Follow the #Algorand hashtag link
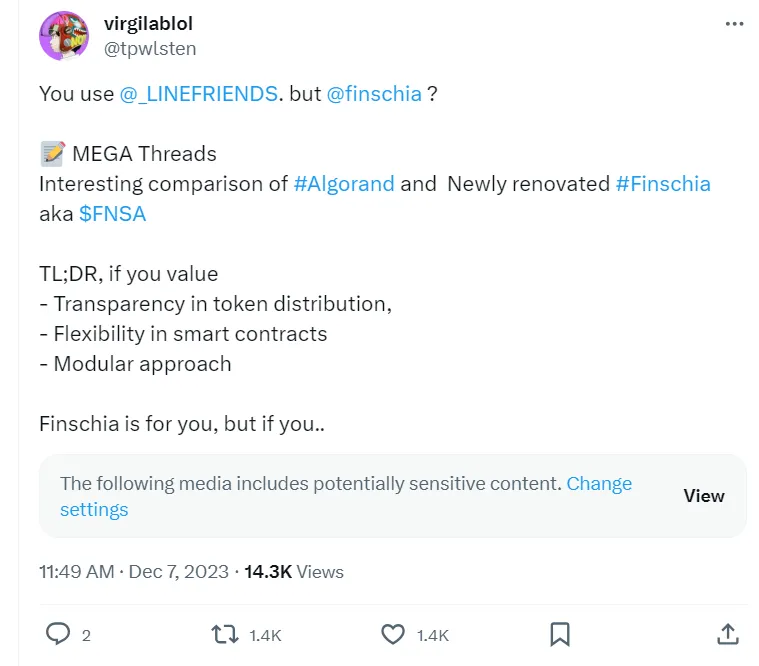 coord(345,184)
